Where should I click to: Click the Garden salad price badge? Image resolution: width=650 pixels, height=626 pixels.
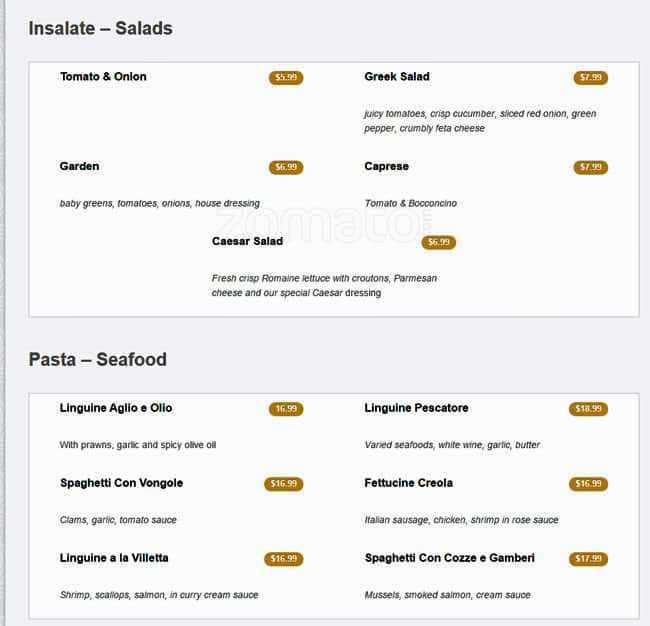(x=286, y=168)
